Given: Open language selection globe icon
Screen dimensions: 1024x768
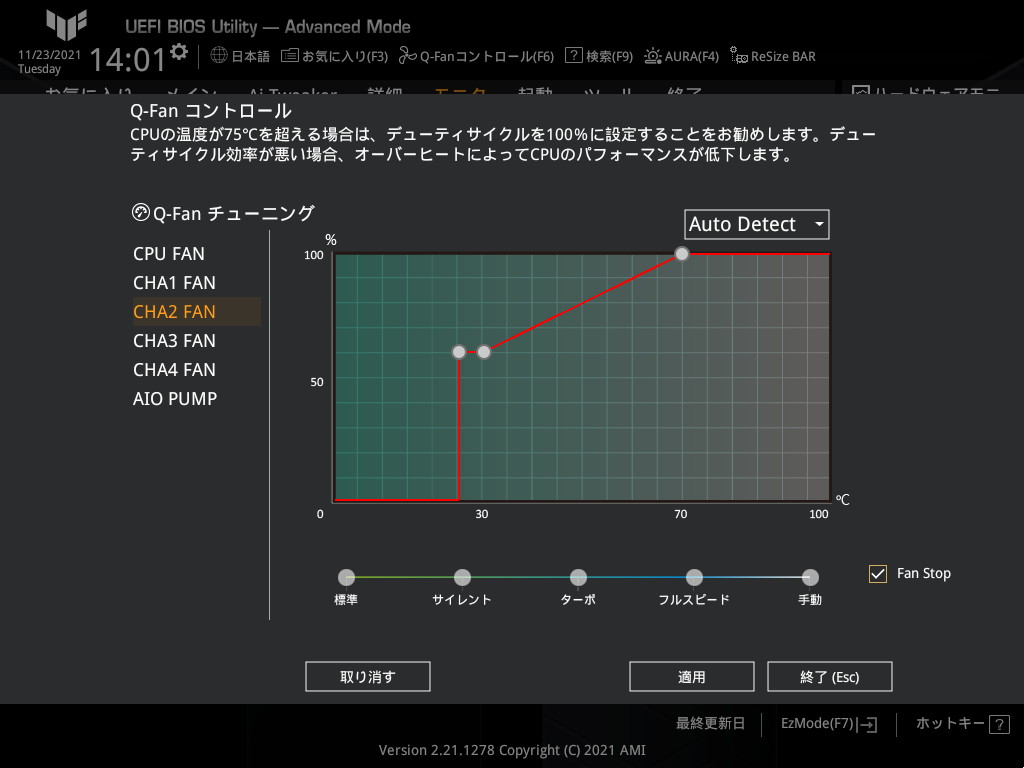Looking at the screenshot, I should click(219, 56).
